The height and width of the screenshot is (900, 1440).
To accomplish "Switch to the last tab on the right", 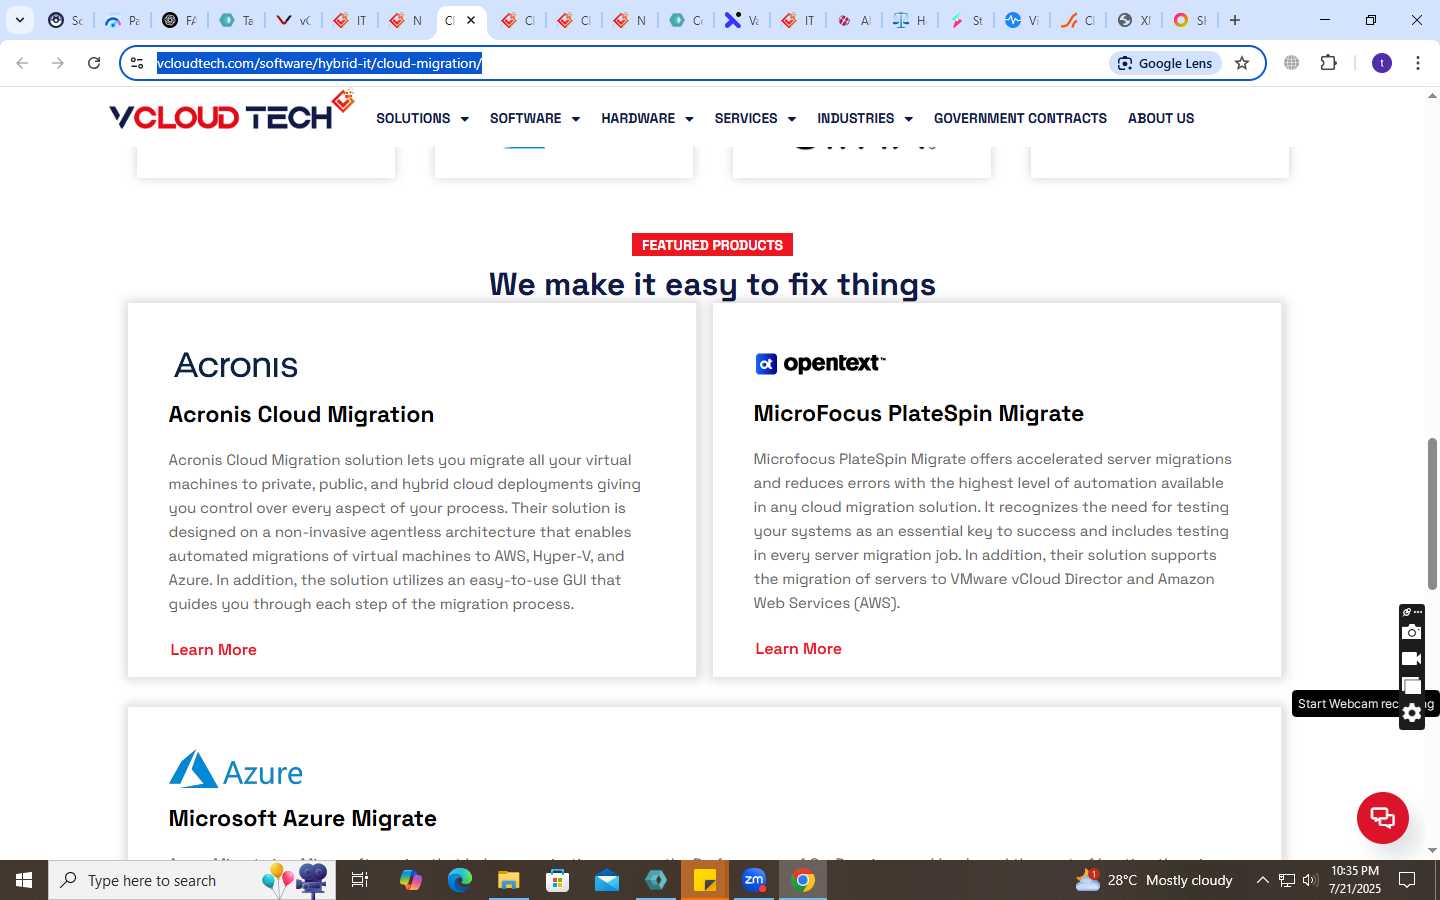I will (1189, 20).
